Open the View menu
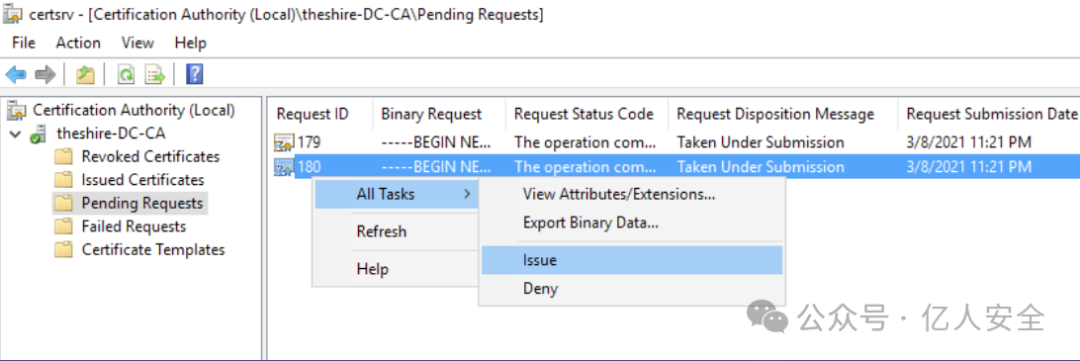The width and height of the screenshot is (1080, 361). (x=138, y=43)
